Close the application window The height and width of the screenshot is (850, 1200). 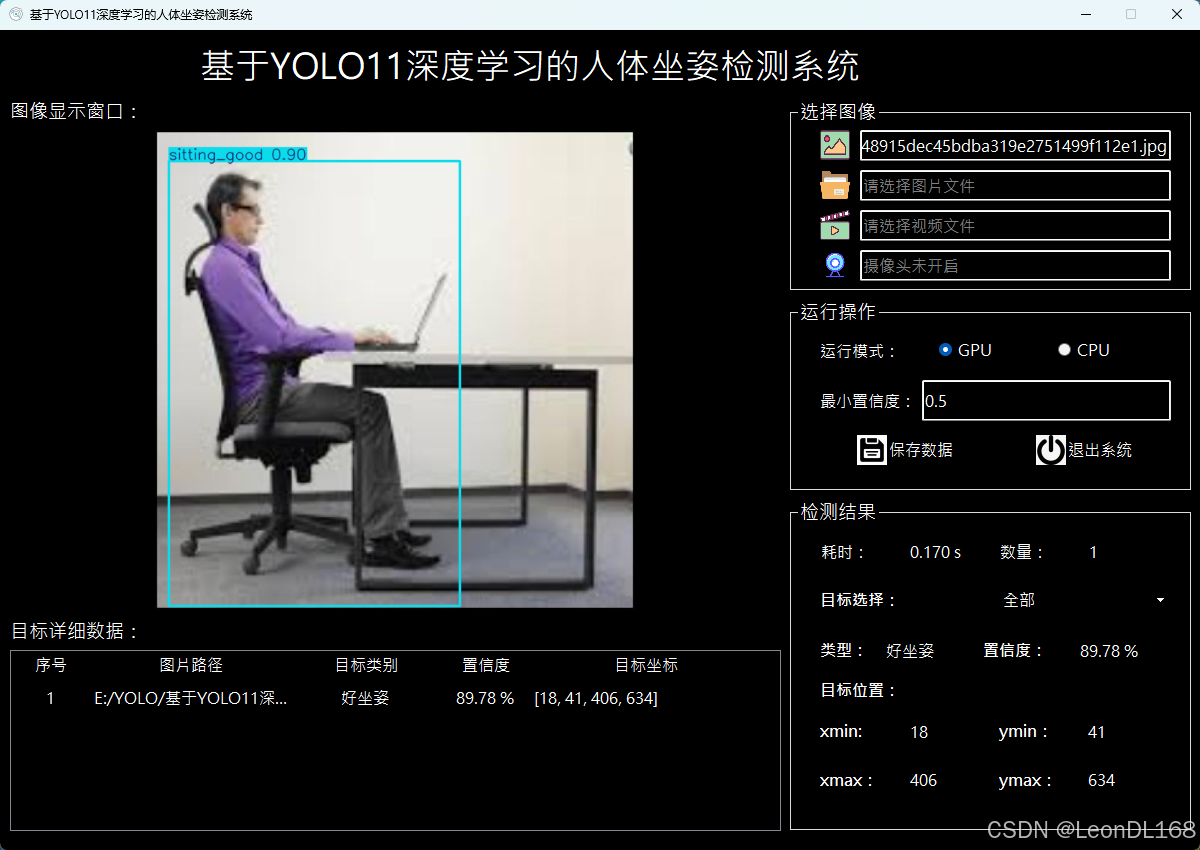pyautogui.click(x=1177, y=14)
